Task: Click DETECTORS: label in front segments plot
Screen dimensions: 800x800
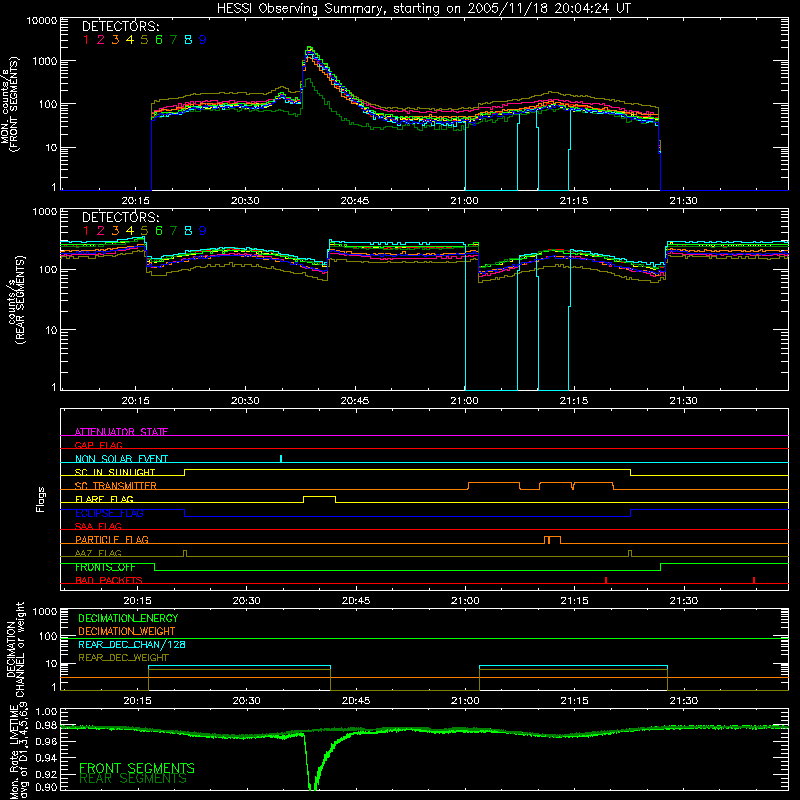Action: (x=120, y=26)
